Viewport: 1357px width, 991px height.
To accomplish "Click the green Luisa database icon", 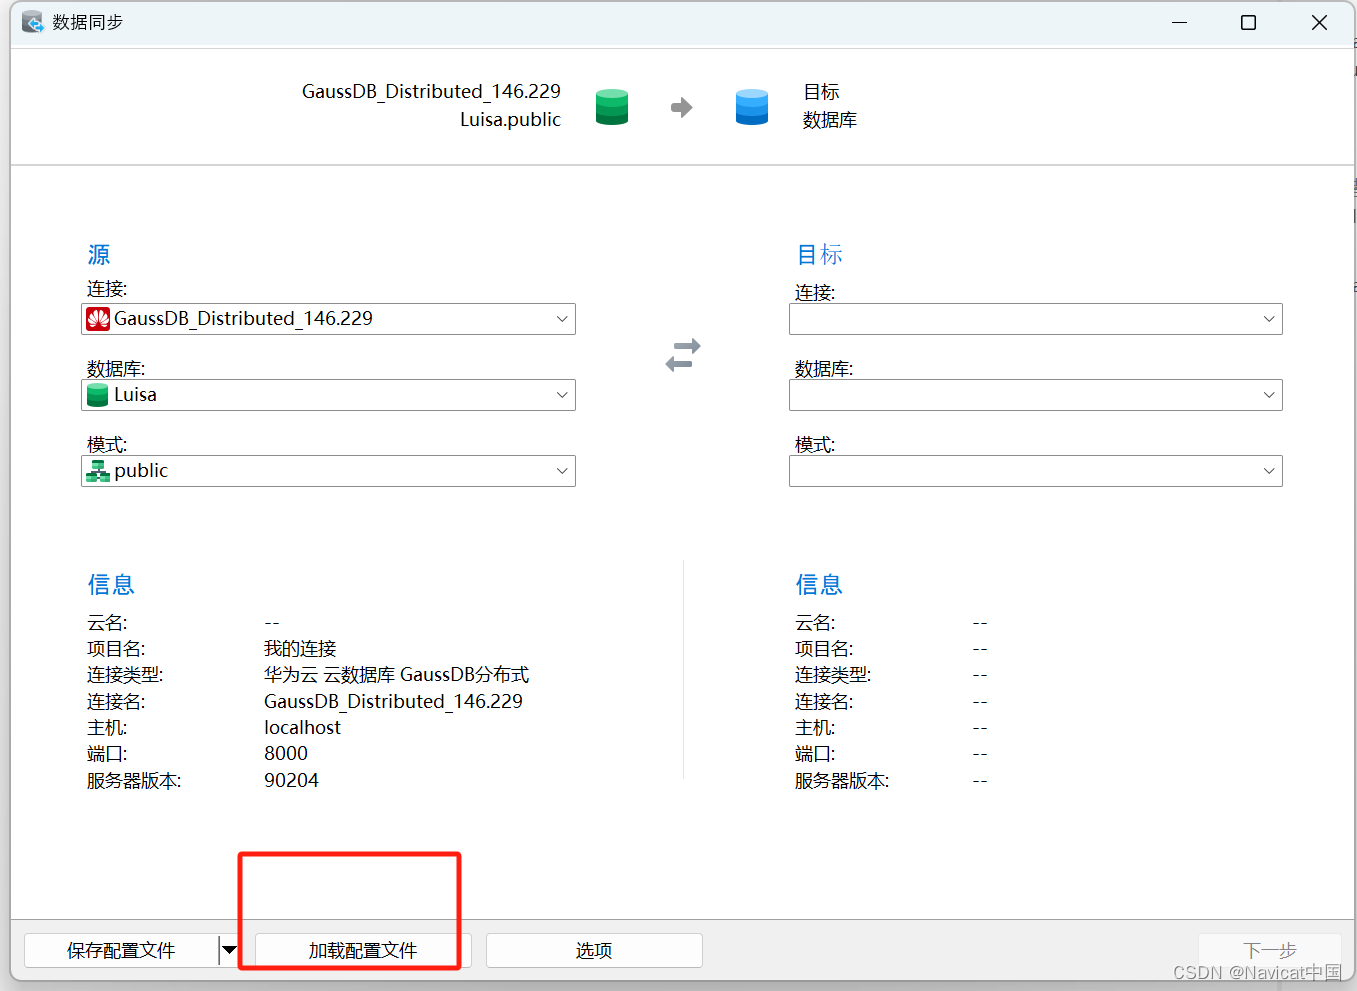I will coord(98,395).
